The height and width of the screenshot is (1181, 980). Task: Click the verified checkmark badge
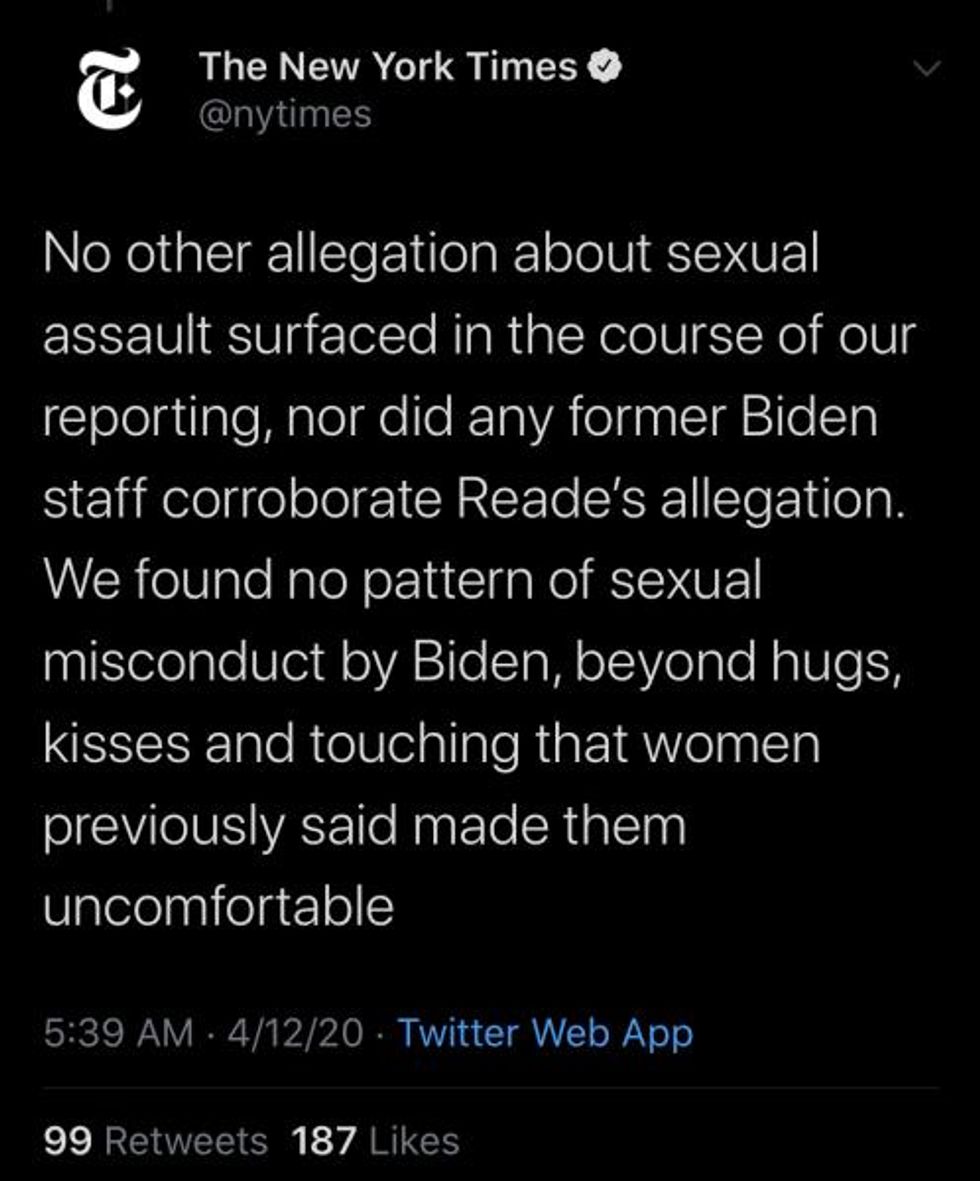(x=607, y=68)
